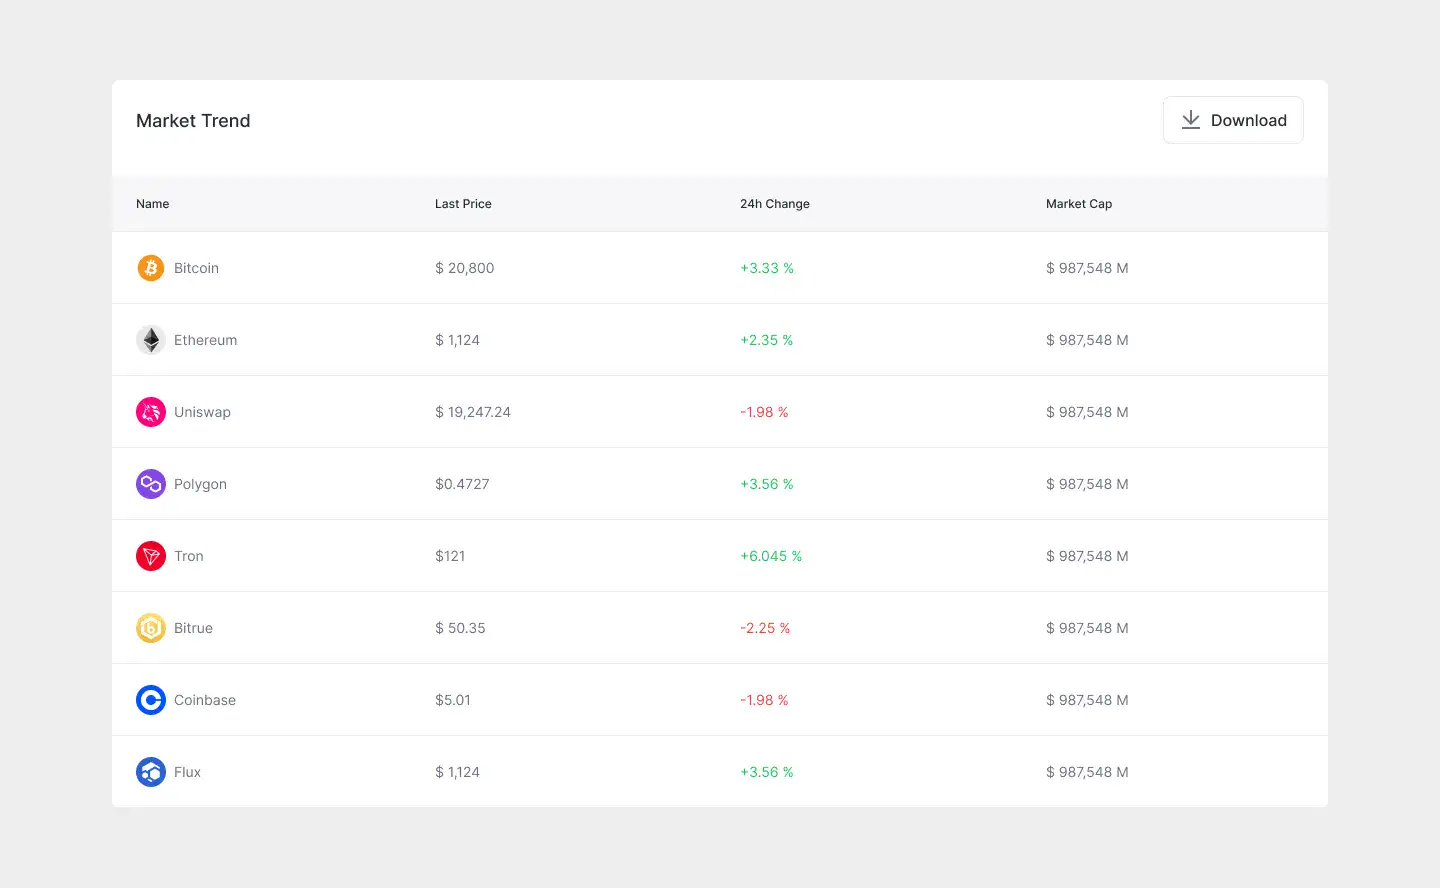Select the Last Price column header
This screenshot has width=1440, height=888.
(463, 204)
